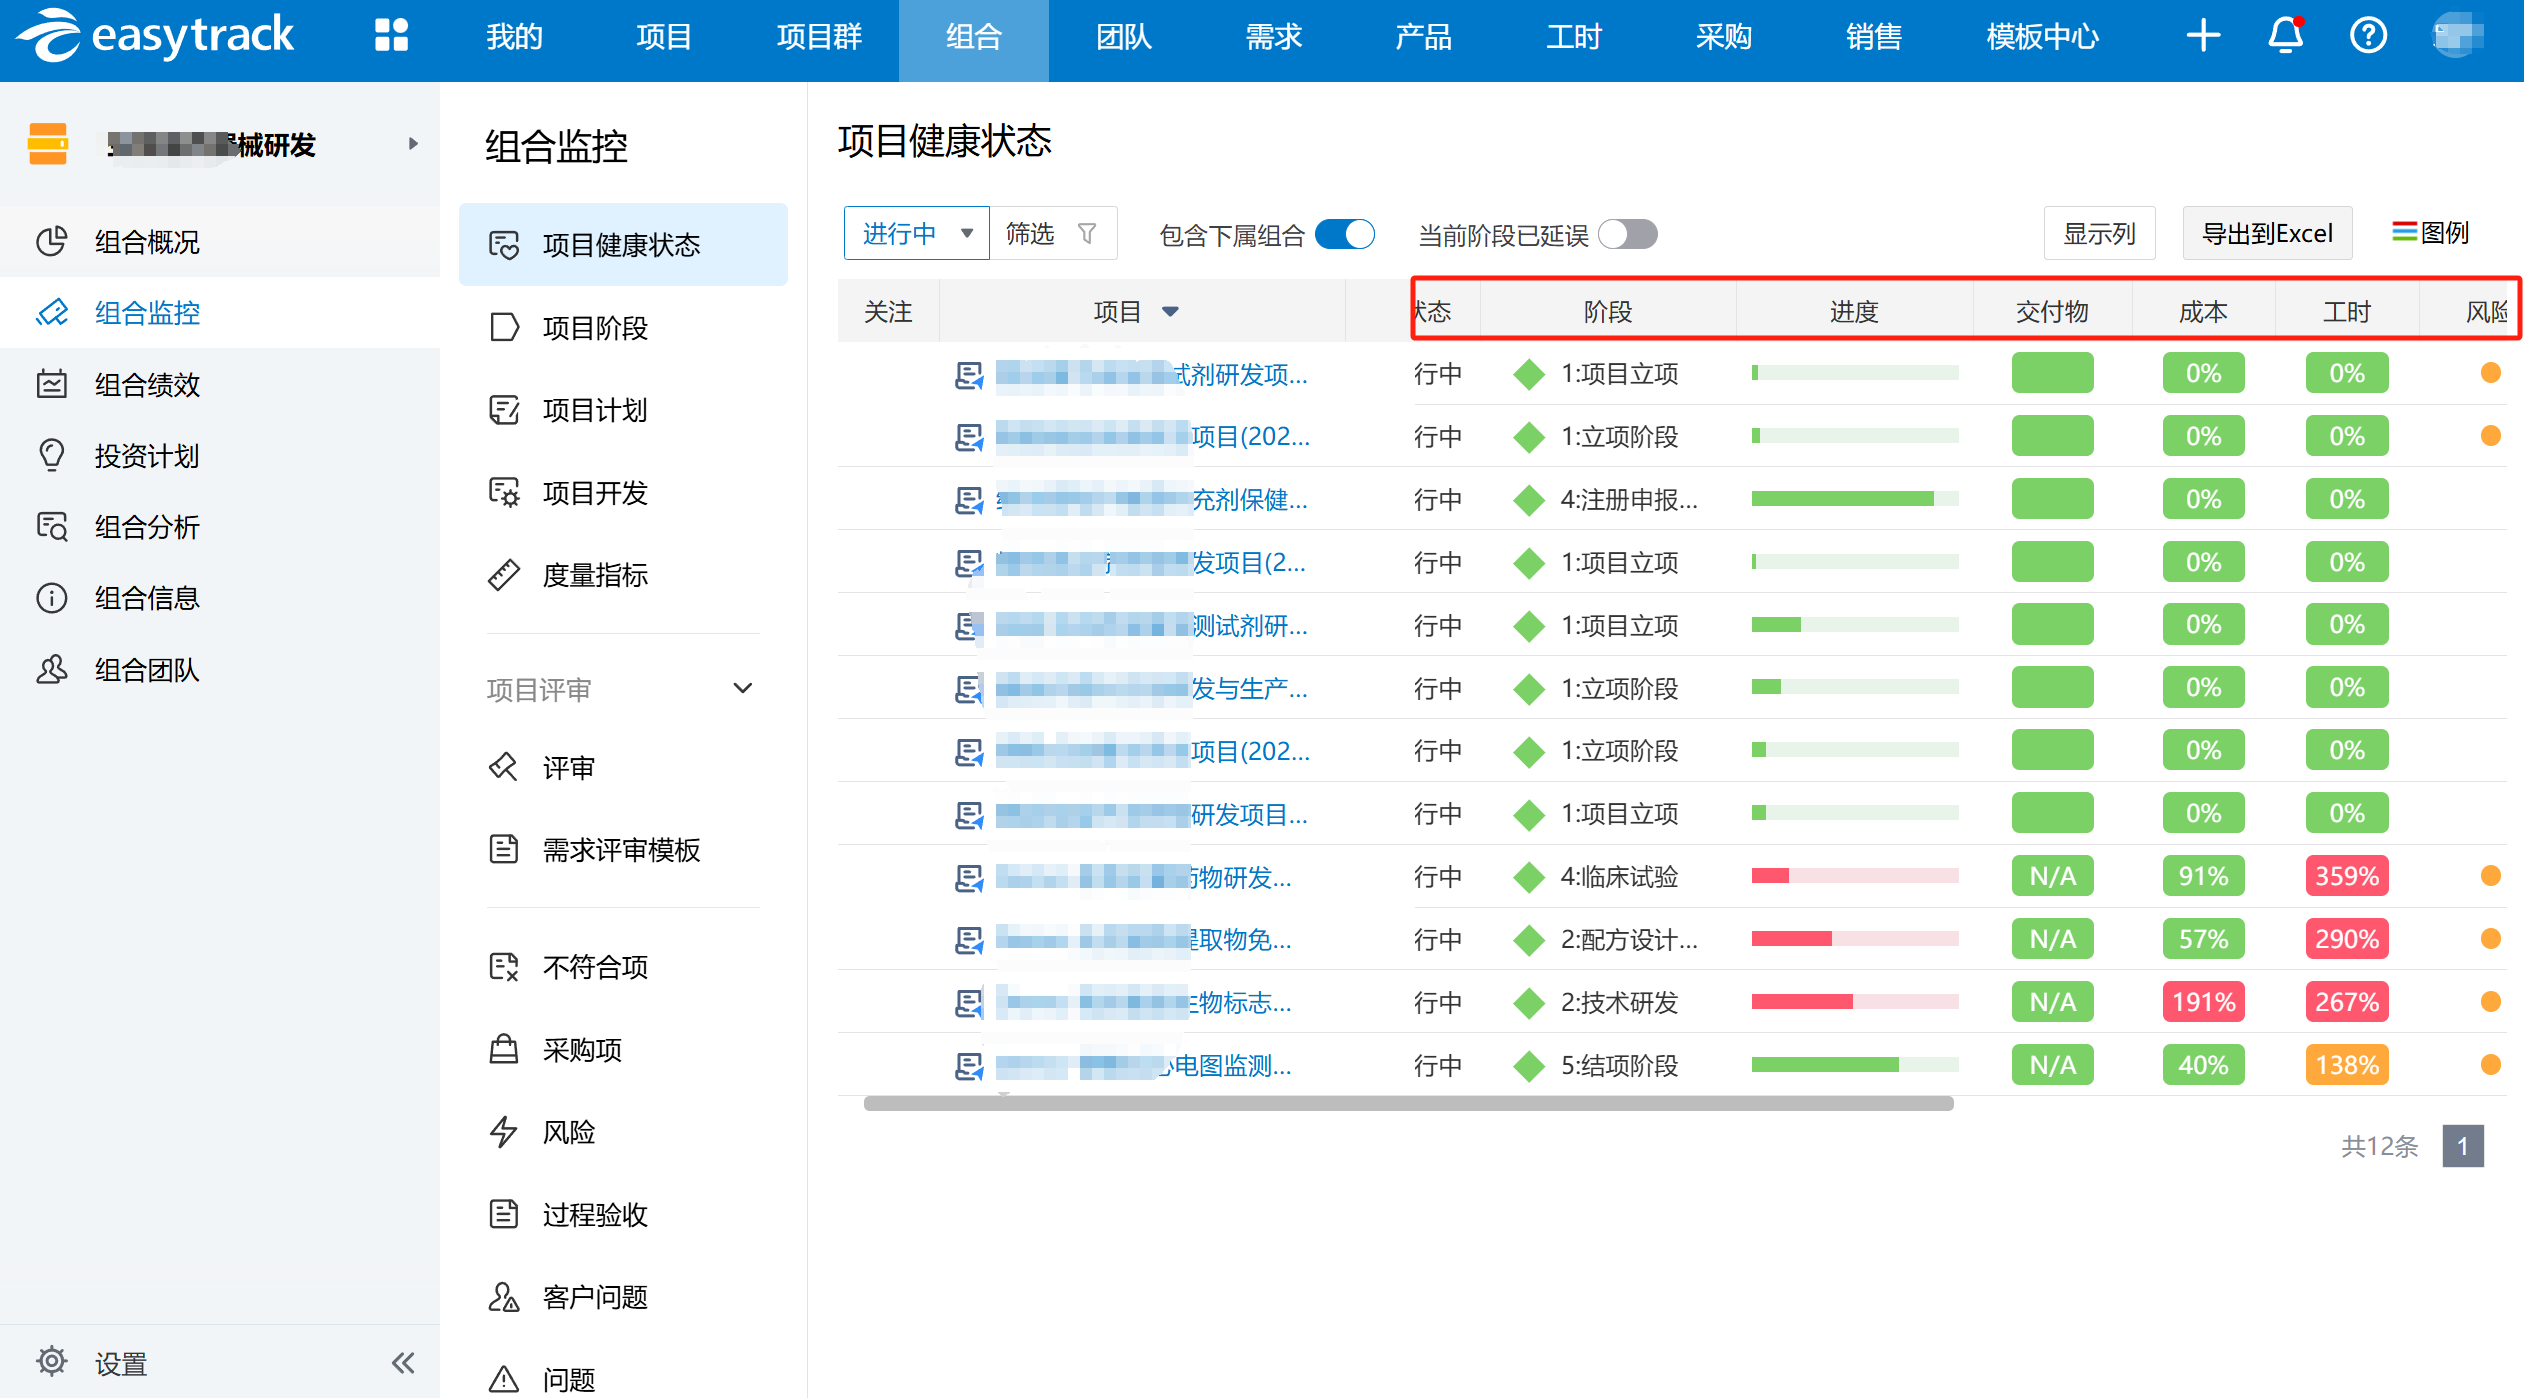Collapse the 项目评审 section chevron

[742, 689]
